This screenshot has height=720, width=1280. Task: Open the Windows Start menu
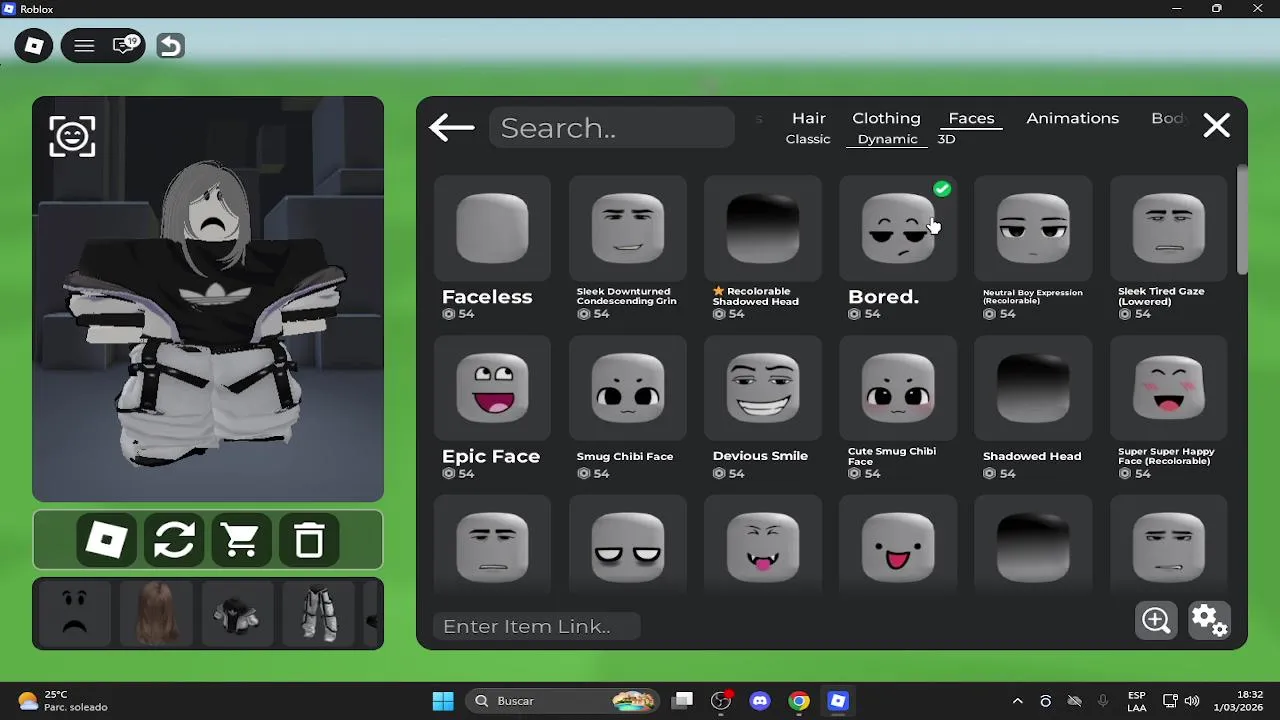pyautogui.click(x=443, y=701)
